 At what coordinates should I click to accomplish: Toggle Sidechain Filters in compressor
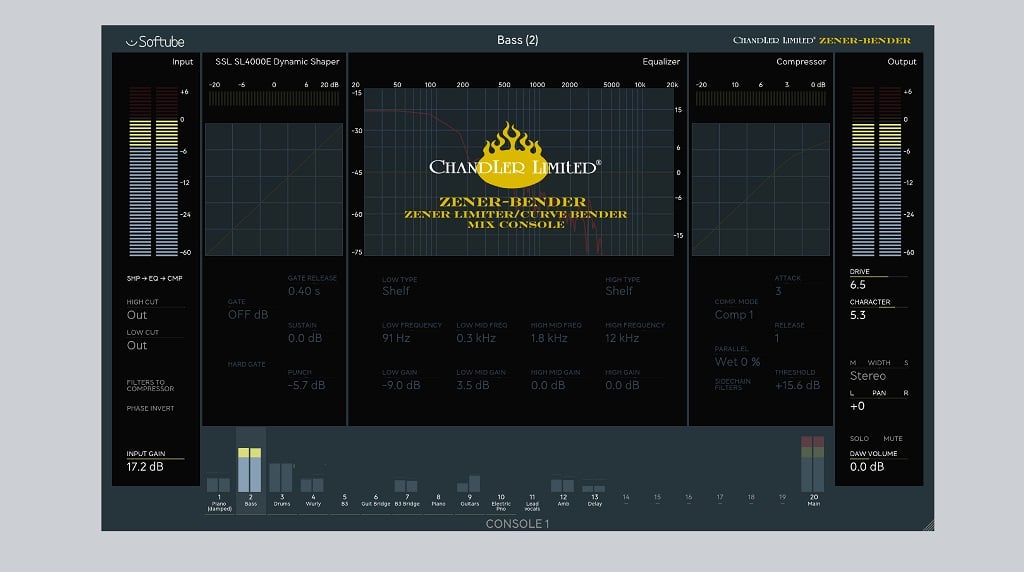tap(732, 385)
